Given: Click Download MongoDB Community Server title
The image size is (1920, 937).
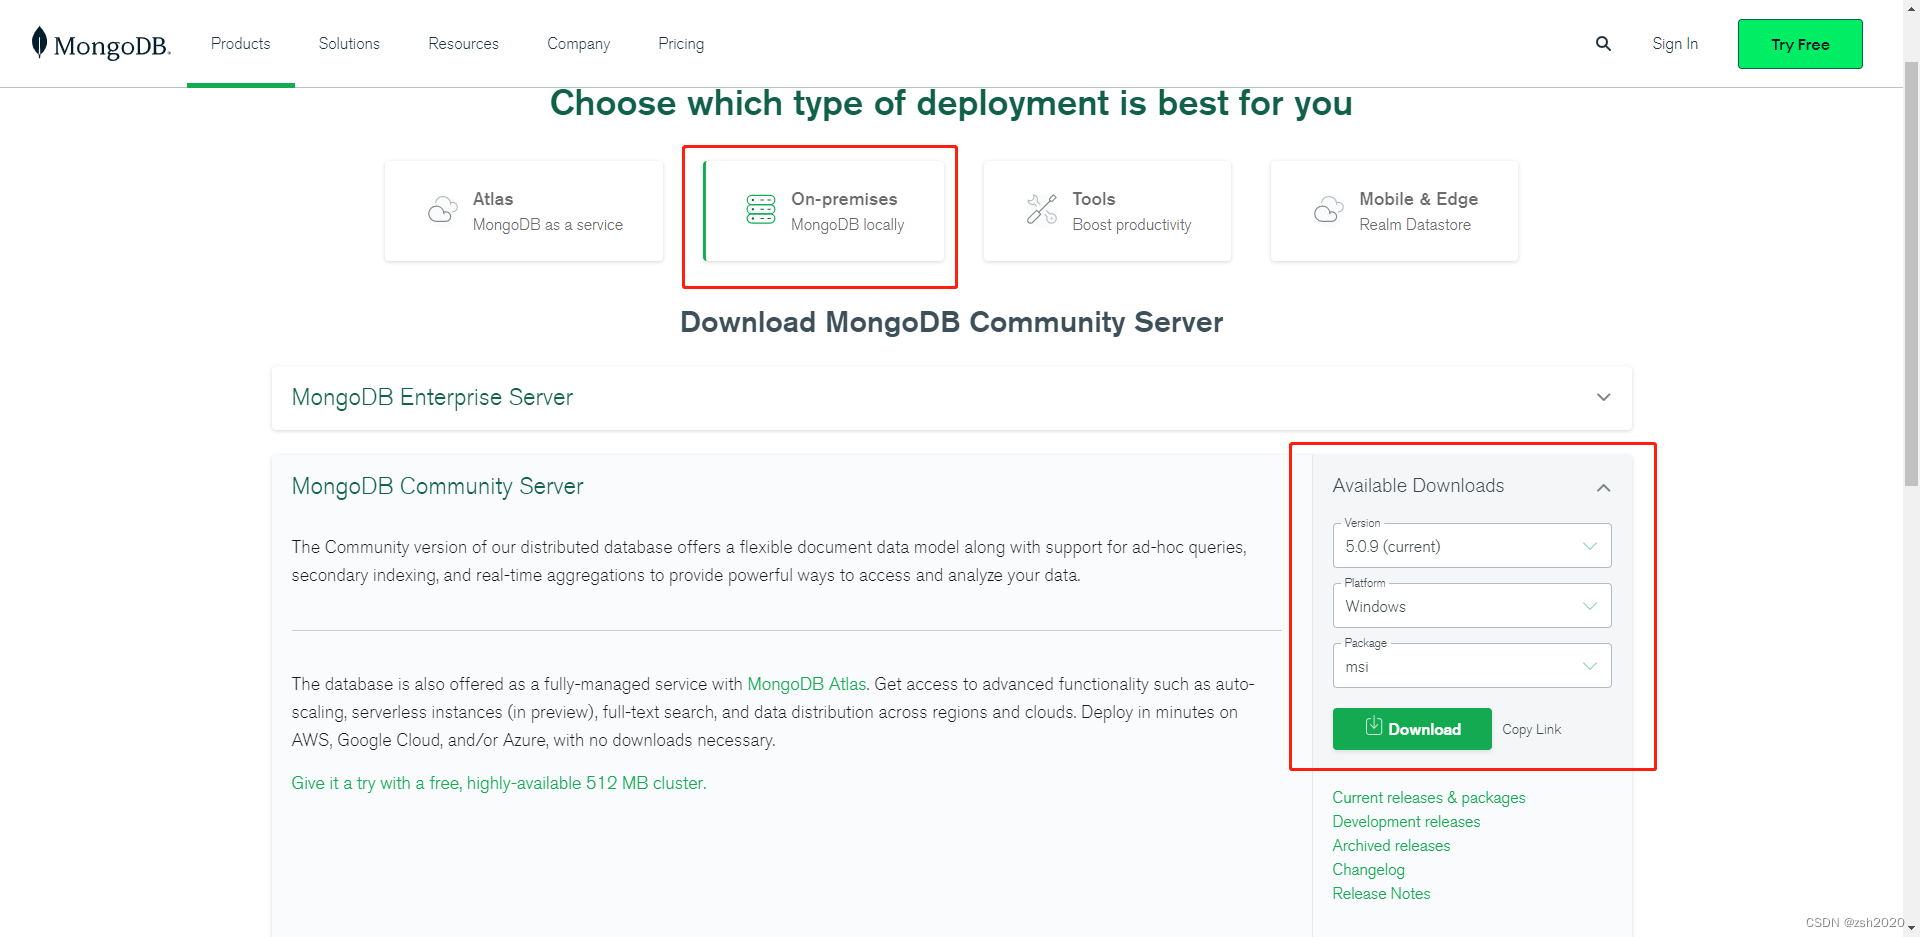Looking at the screenshot, I should pos(952,322).
